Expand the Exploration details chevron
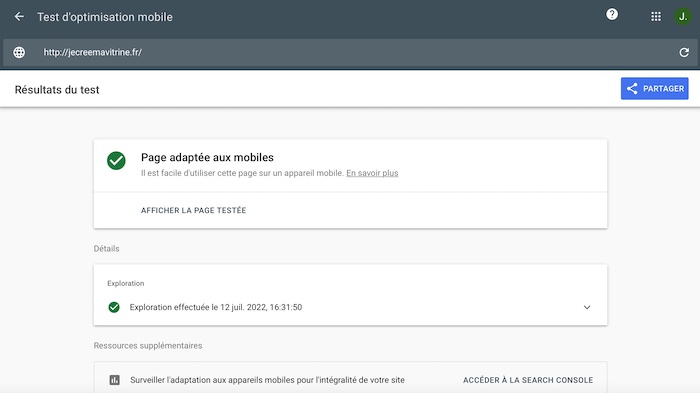The width and height of the screenshot is (700, 393). click(587, 307)
